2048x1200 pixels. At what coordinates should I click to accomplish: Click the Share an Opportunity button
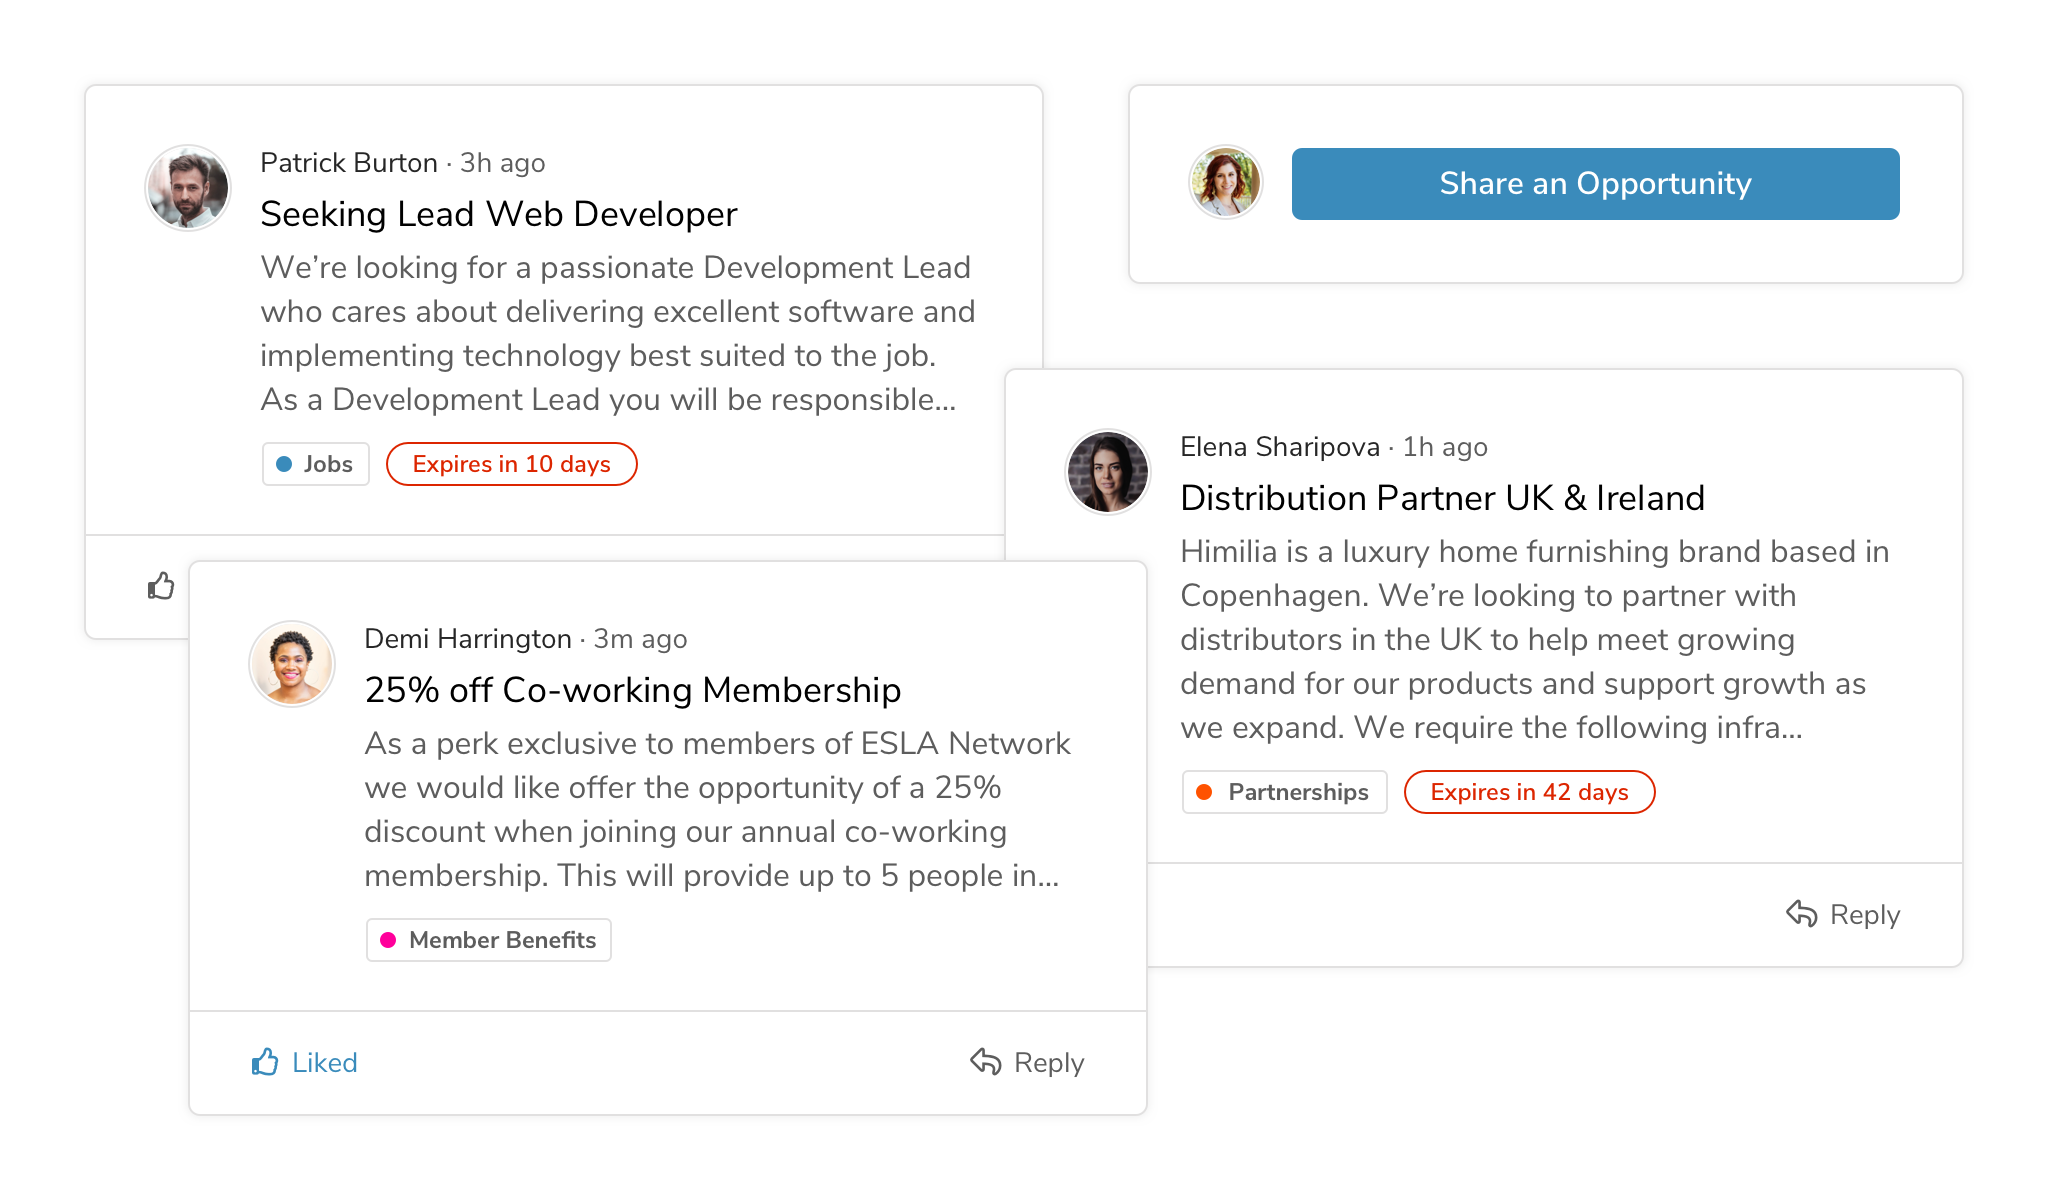point(1595,184)
